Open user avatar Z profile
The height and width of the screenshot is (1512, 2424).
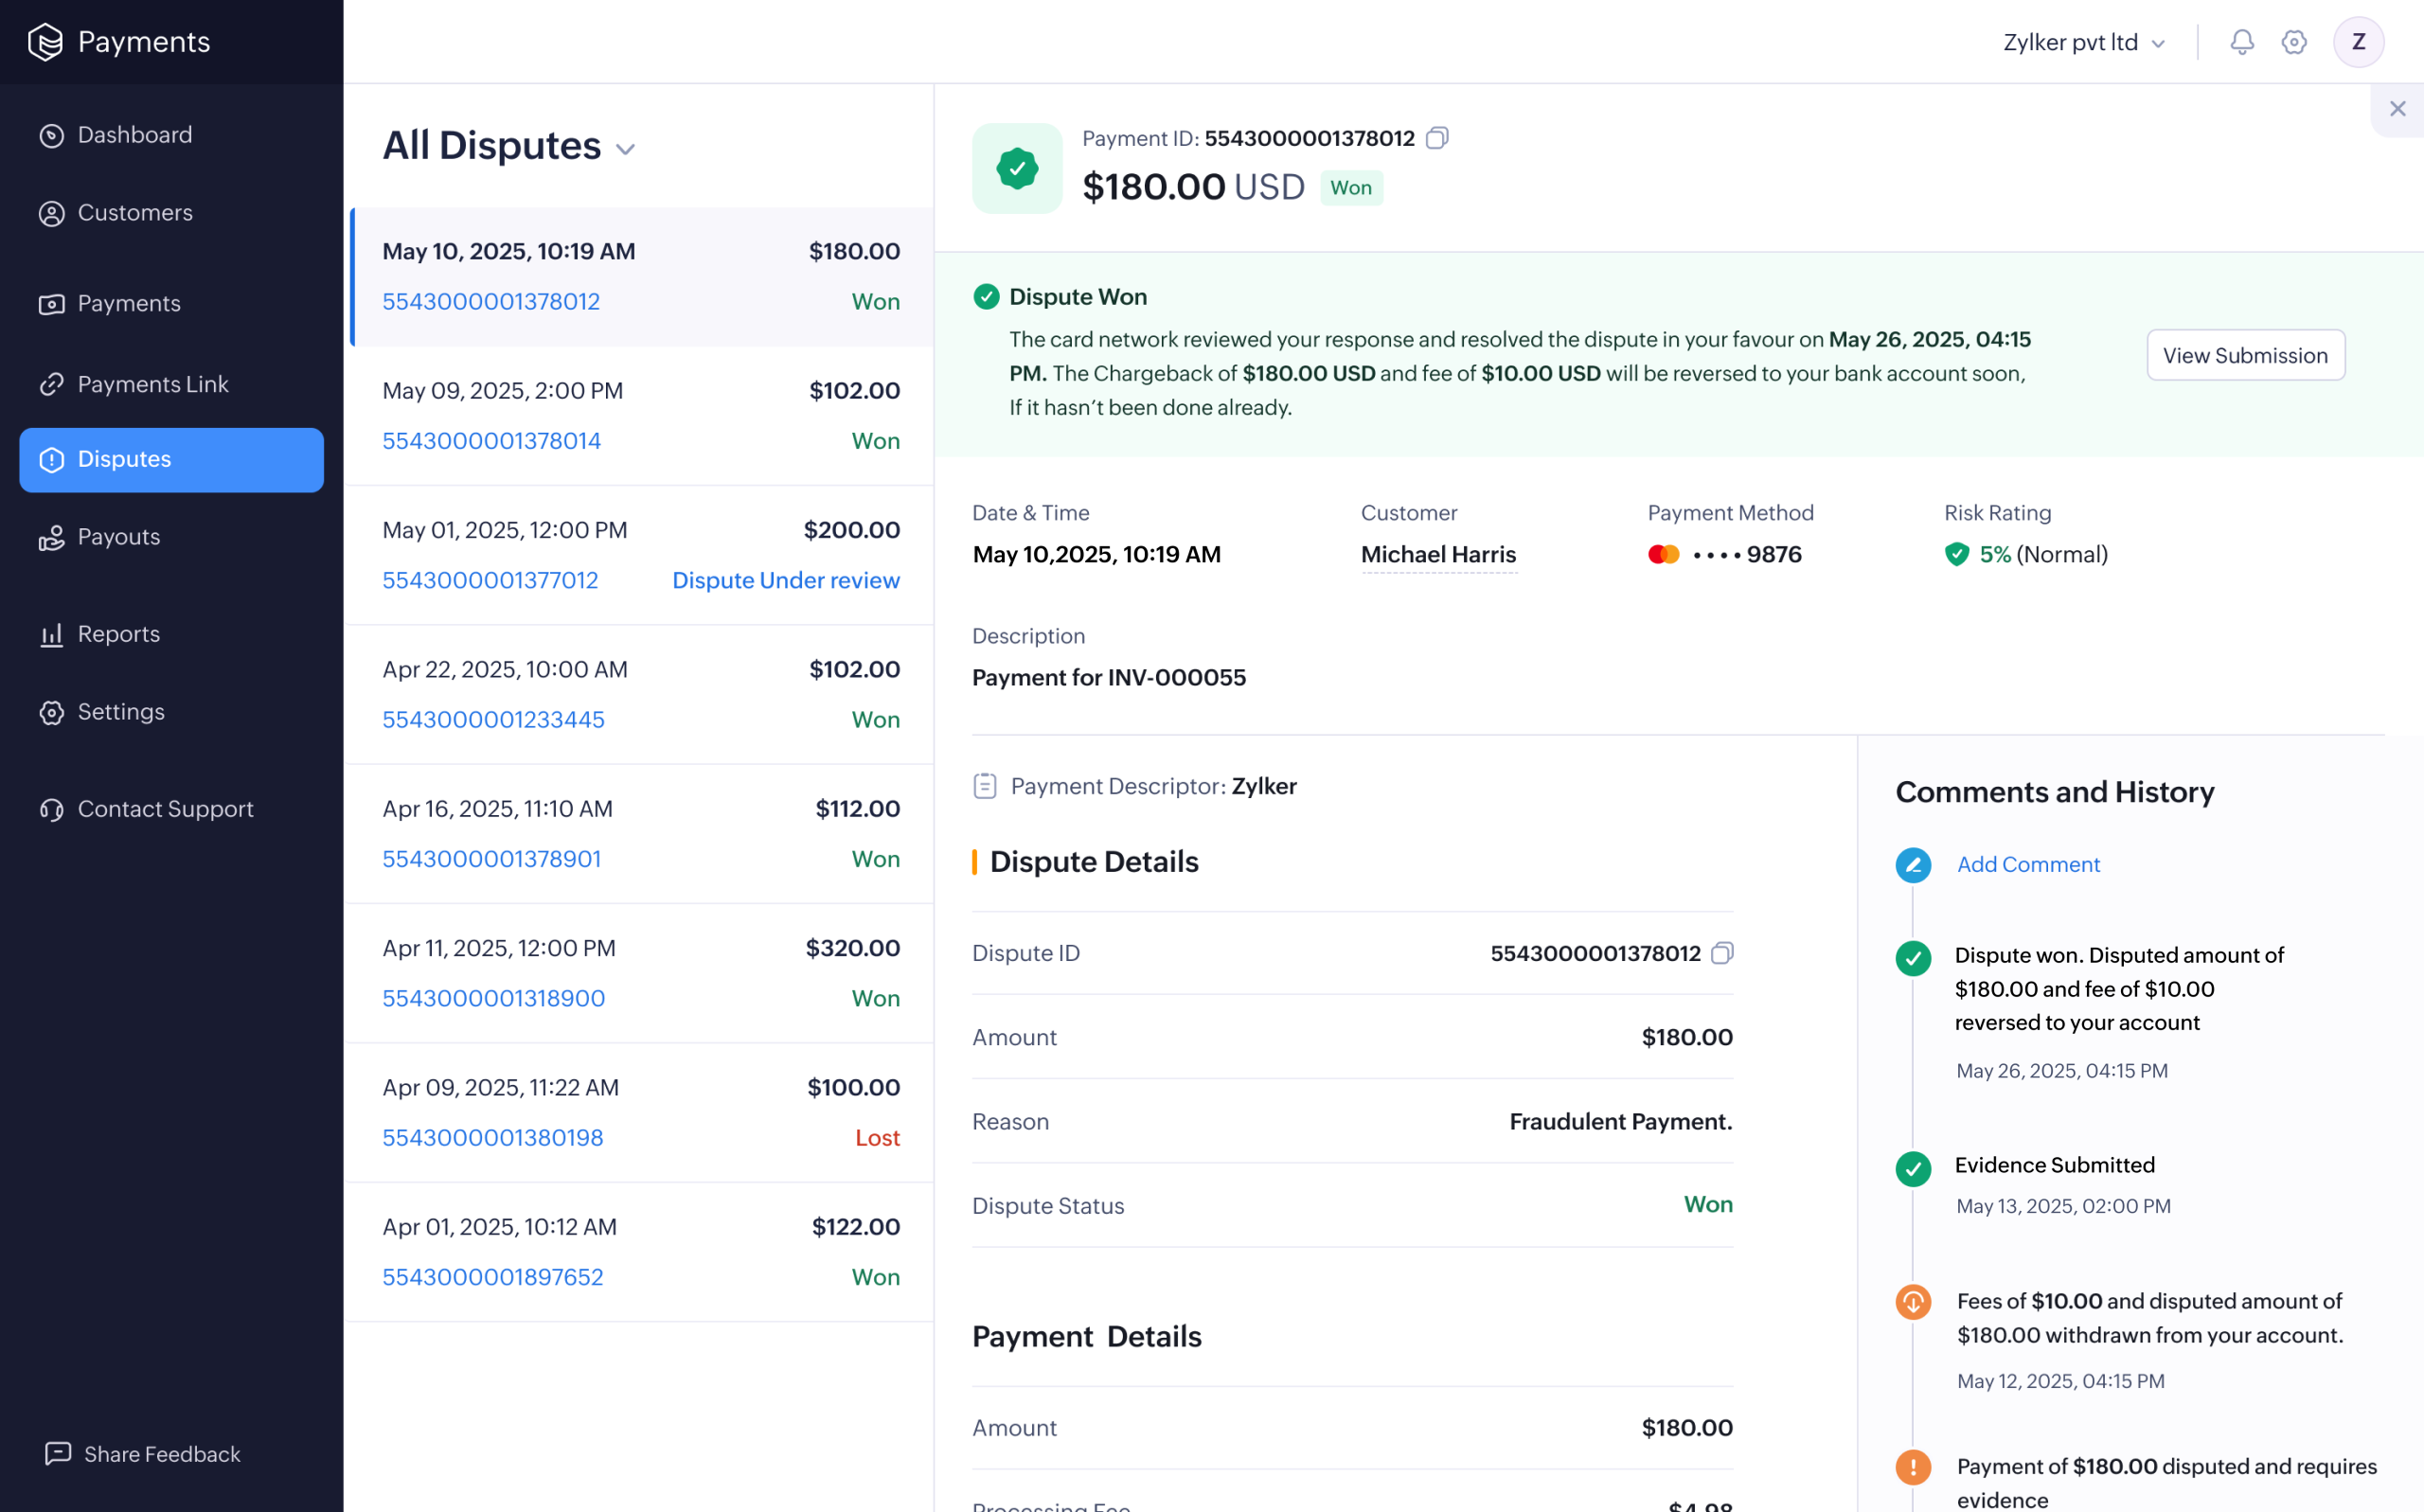(2357, 42)
